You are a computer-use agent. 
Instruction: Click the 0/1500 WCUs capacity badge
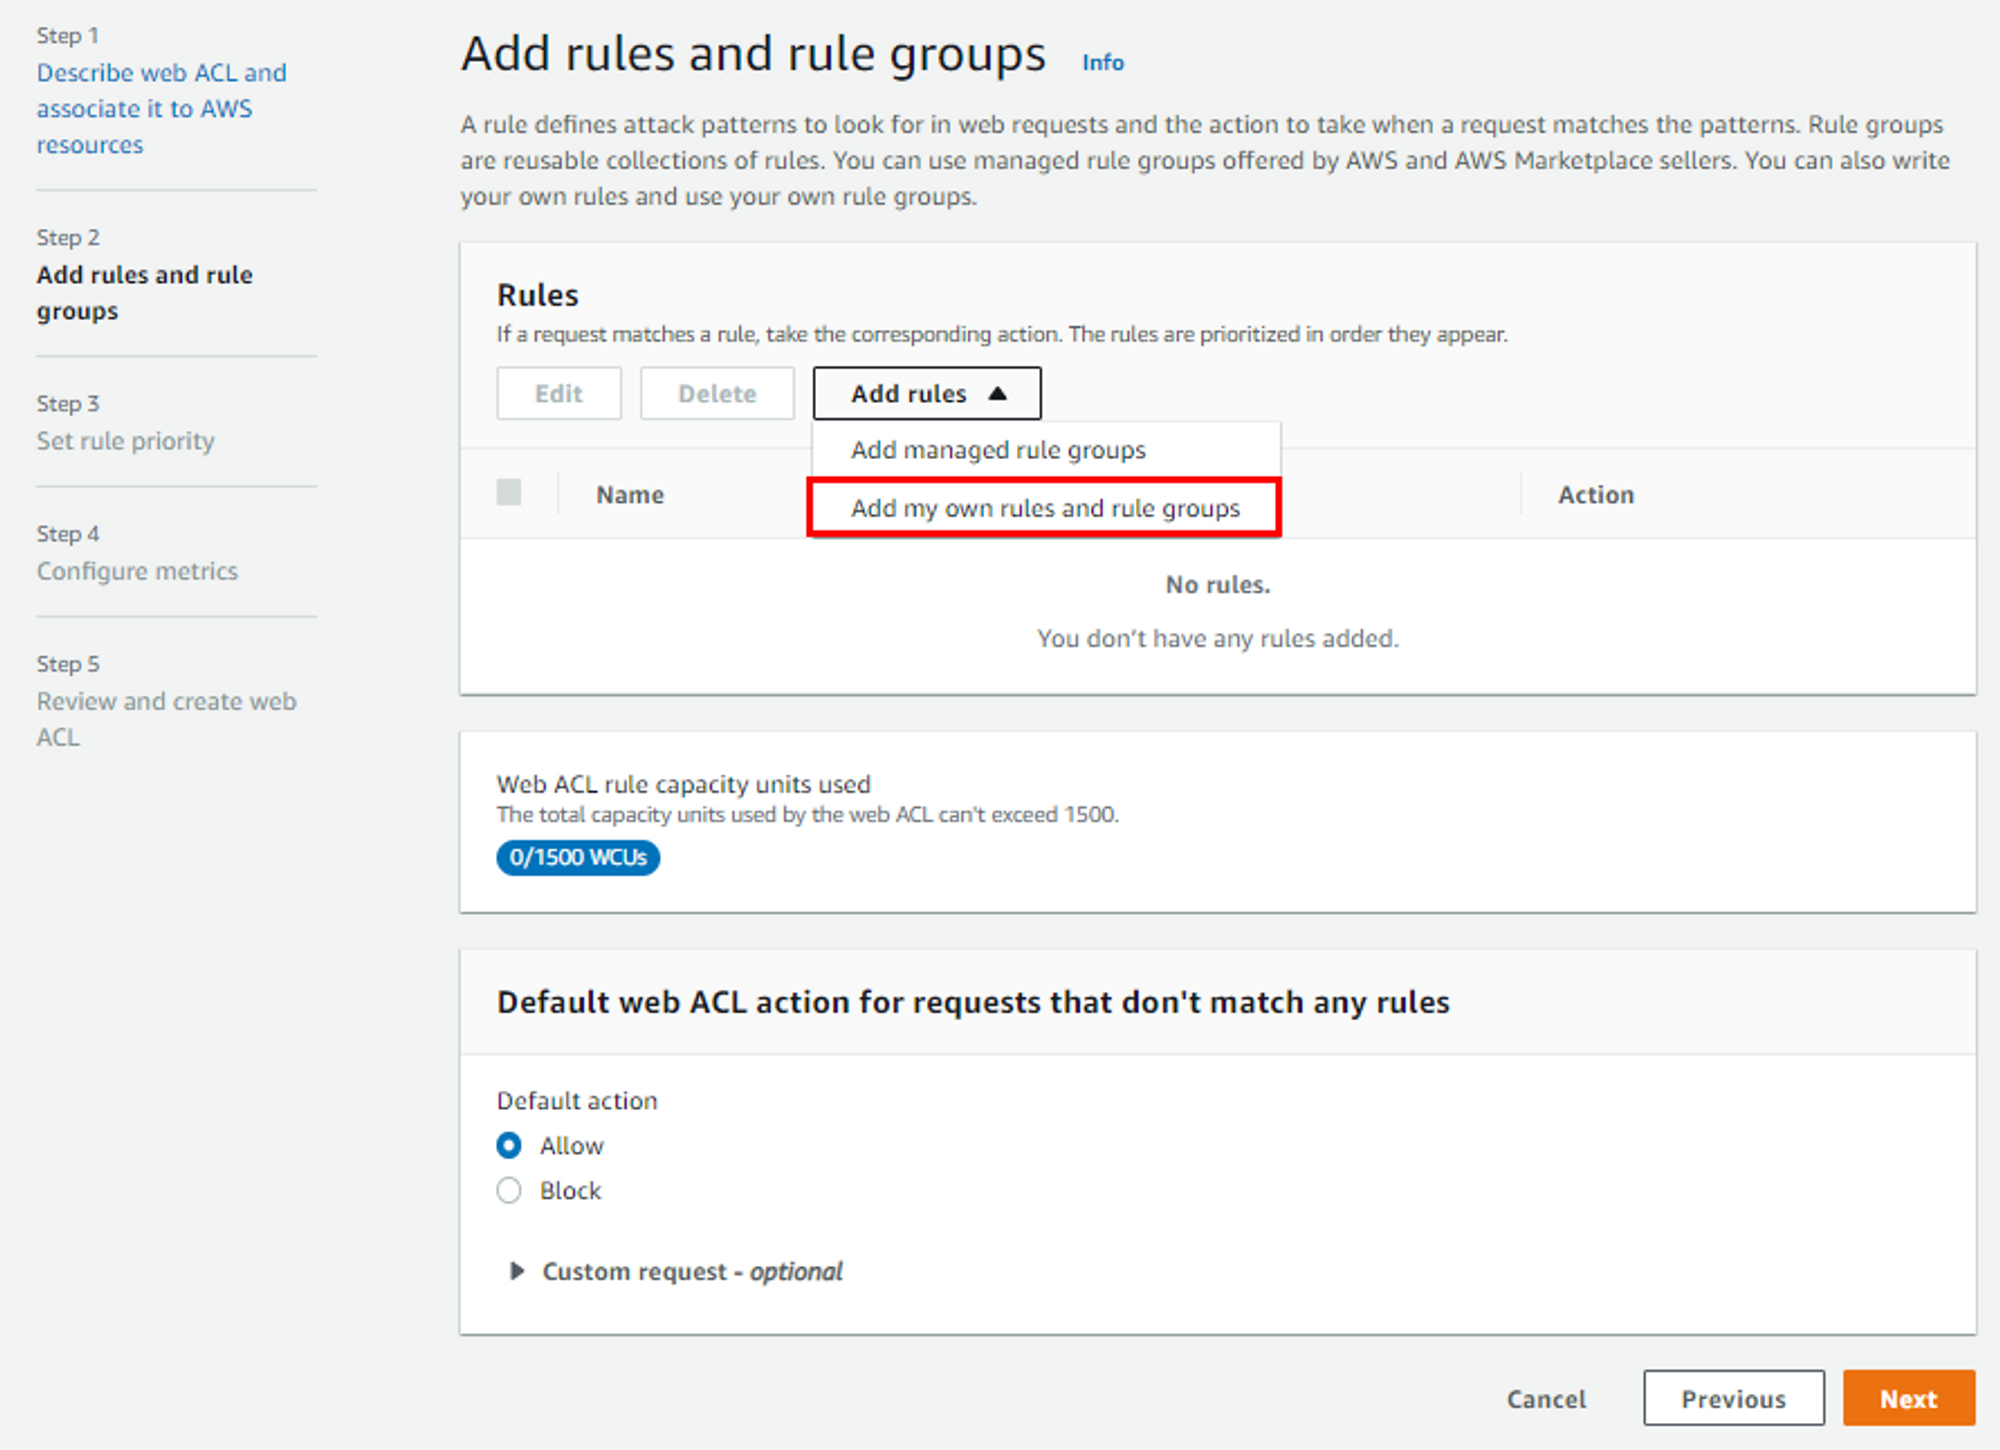click(578, 857)
